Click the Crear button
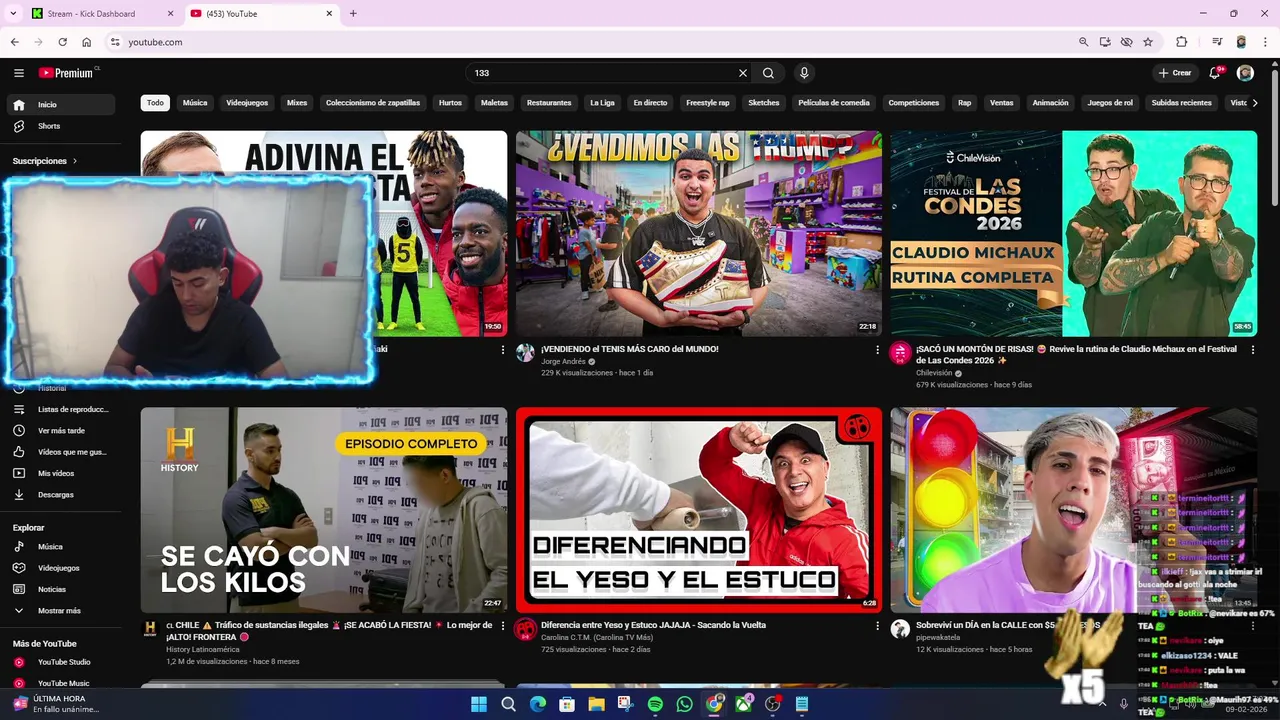Viewport: 1280px width, 720px height. [x=1175, y=73]
